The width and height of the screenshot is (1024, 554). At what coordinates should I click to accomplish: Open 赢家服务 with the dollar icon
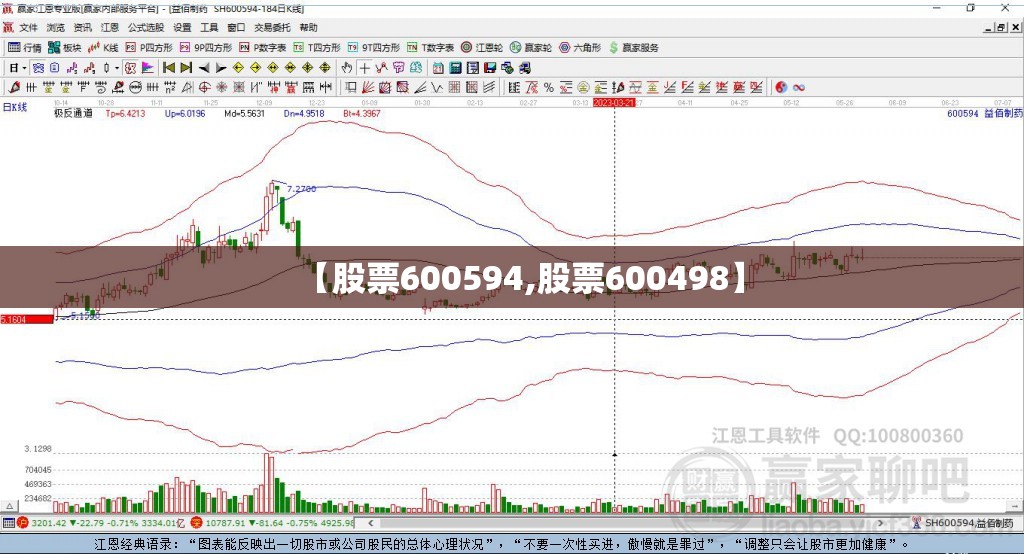pyautogui.click(x=633, y=48)
